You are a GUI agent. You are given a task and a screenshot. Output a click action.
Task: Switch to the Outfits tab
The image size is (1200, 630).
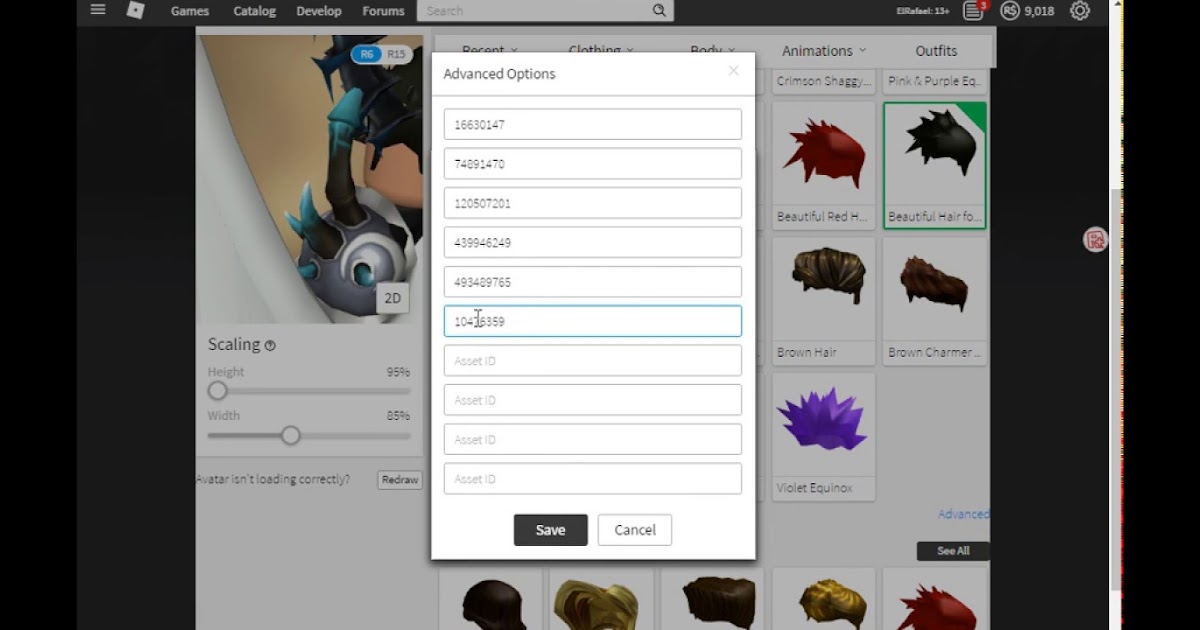coord(936,51)
